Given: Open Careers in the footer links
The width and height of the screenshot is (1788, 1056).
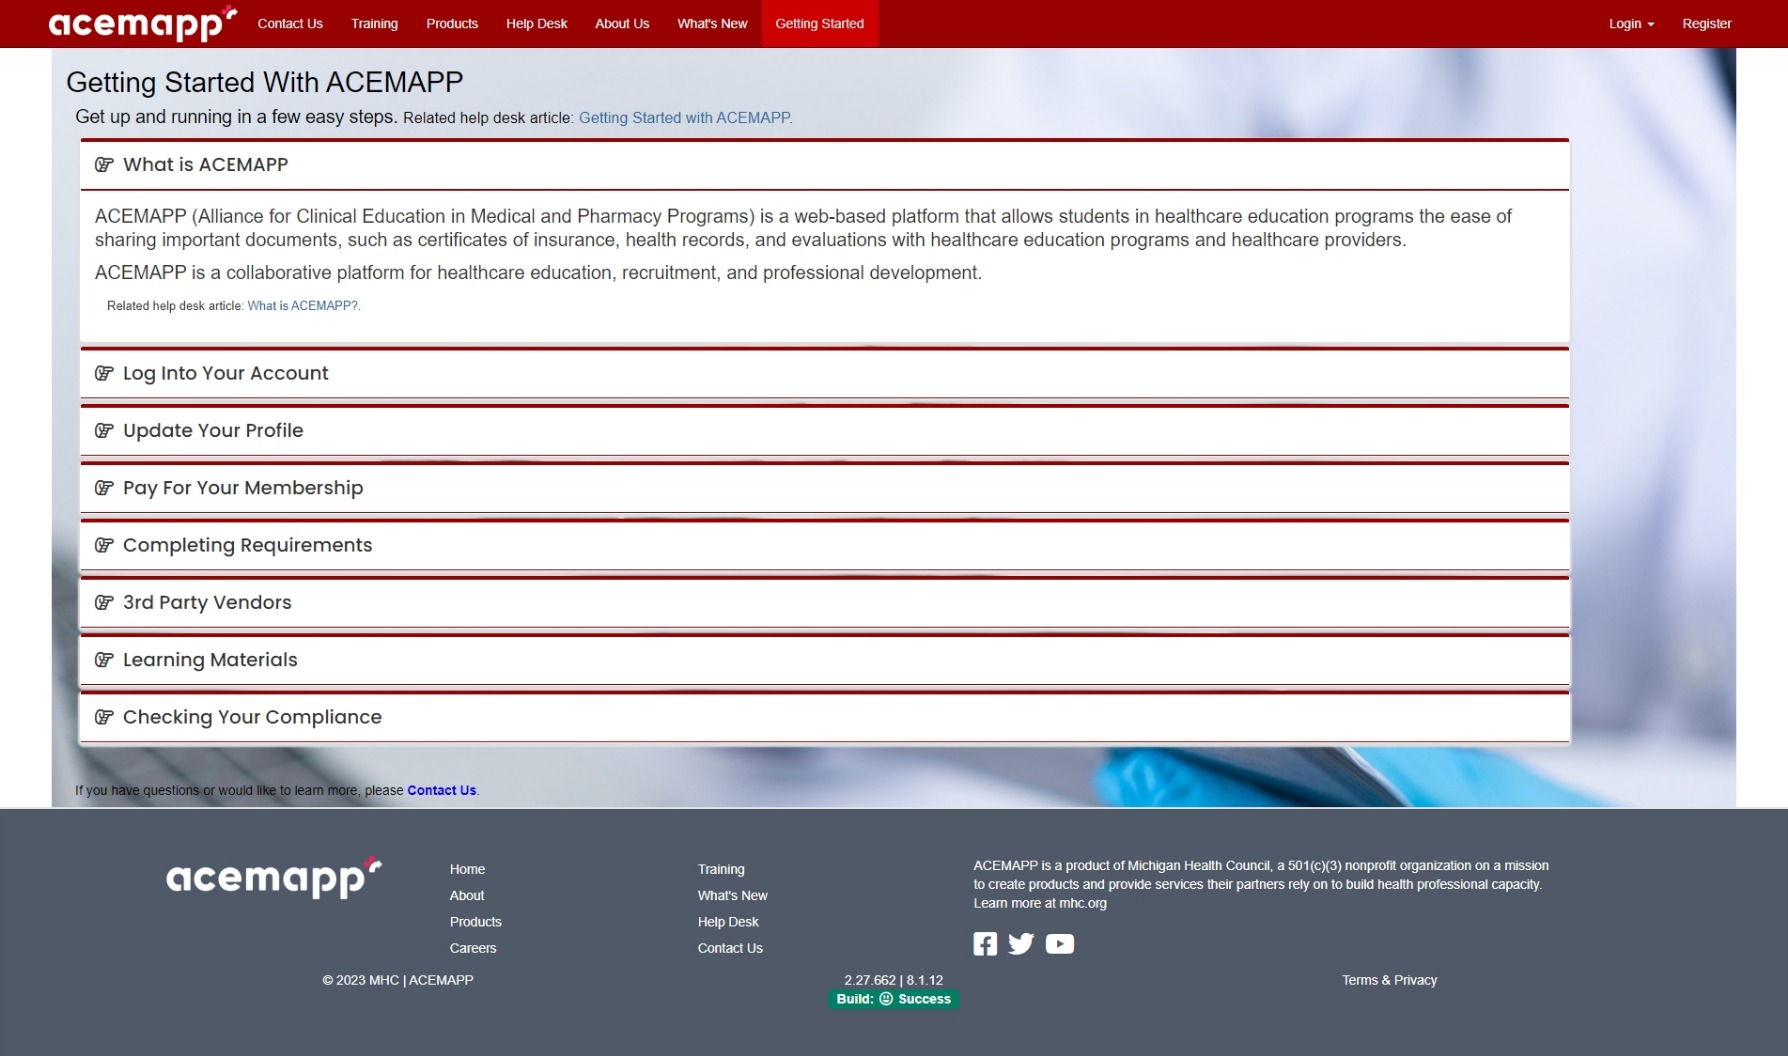Looking at the screenshot, I should point(473,948).
